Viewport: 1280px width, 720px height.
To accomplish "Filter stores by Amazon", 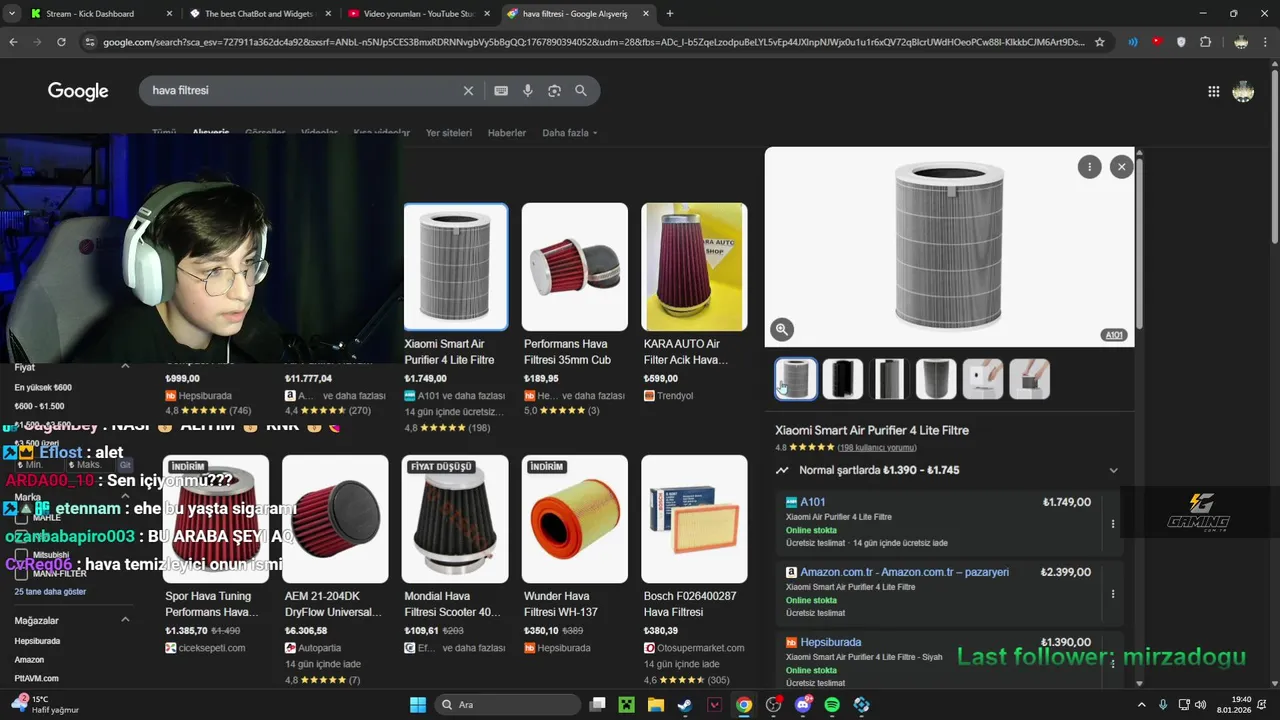I will point(29,660).
